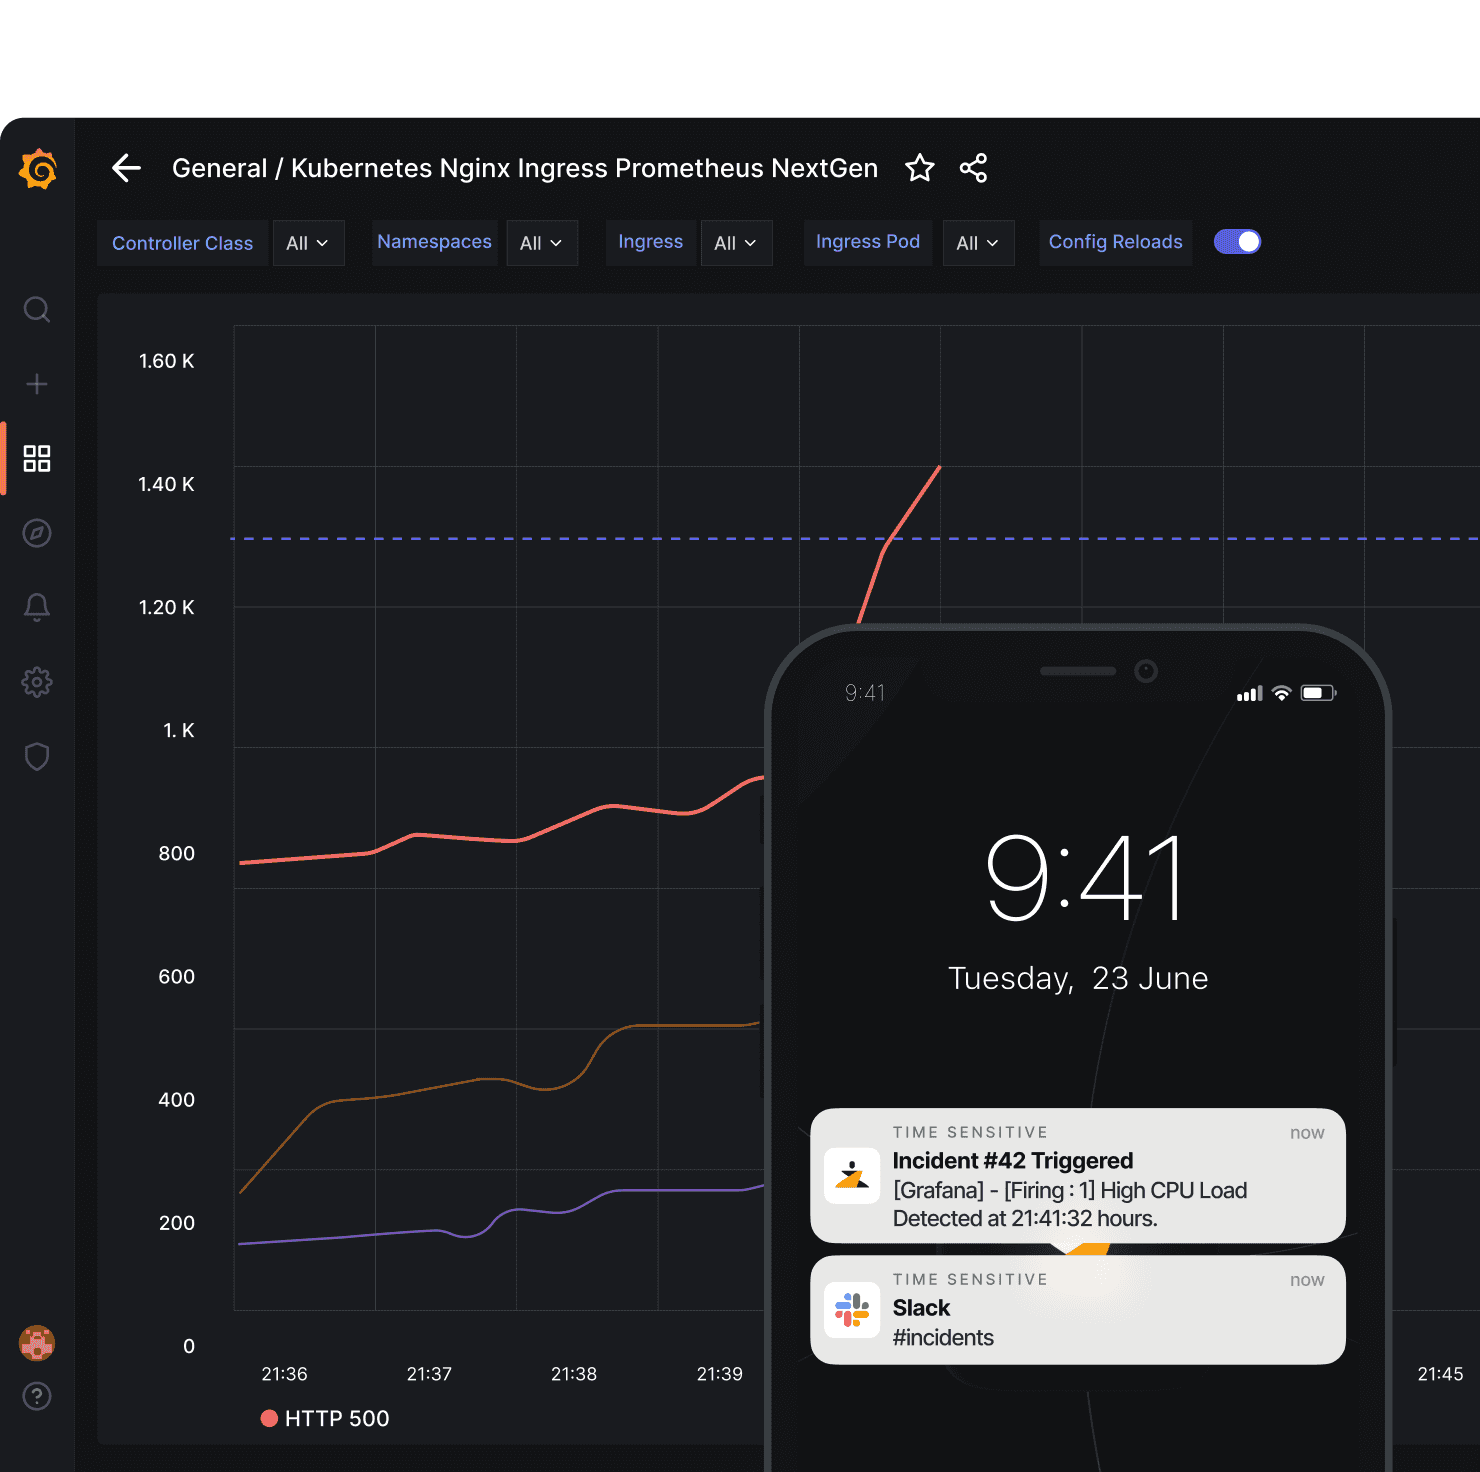Select the Config Reloads label

point(1115,241)
